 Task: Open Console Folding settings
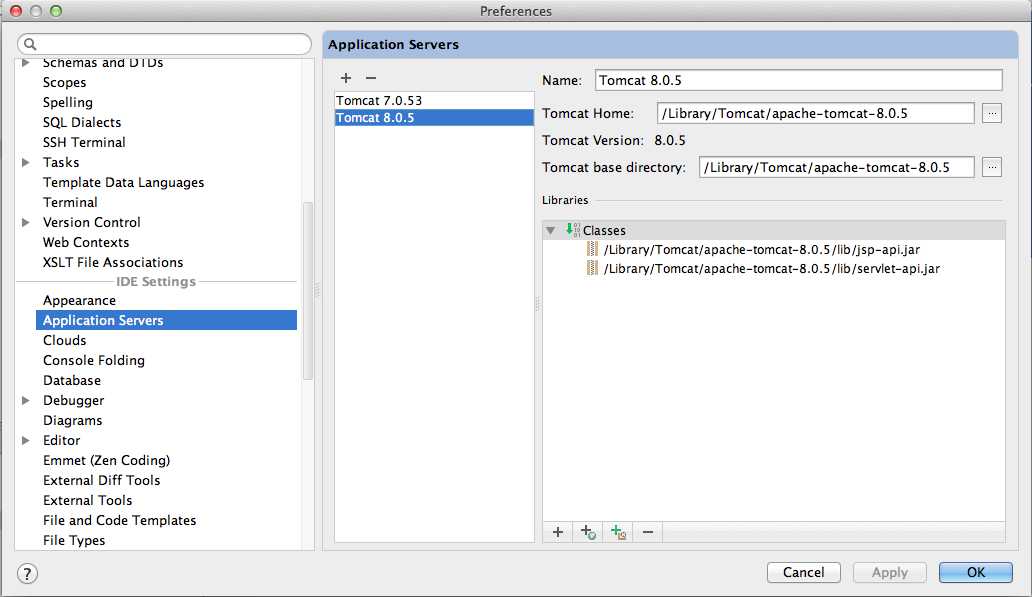click(x=94, y=360)
